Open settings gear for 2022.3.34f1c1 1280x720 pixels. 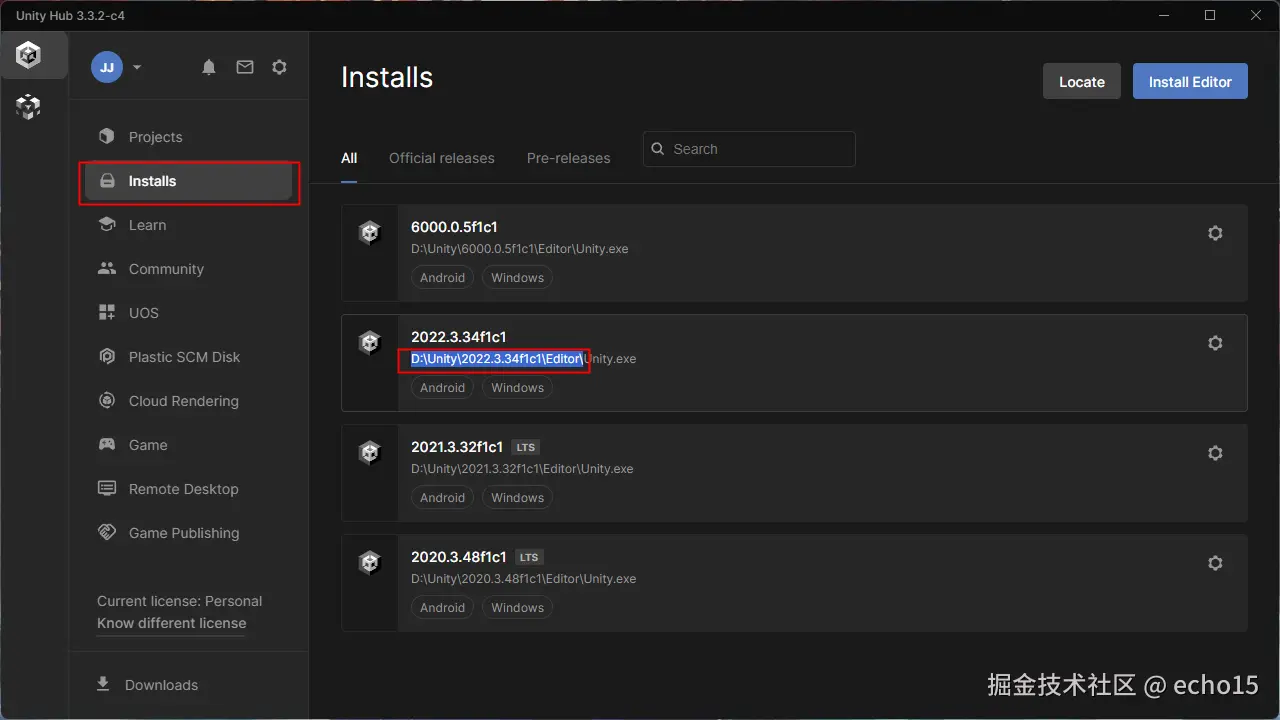click(x=1215, y=343)
